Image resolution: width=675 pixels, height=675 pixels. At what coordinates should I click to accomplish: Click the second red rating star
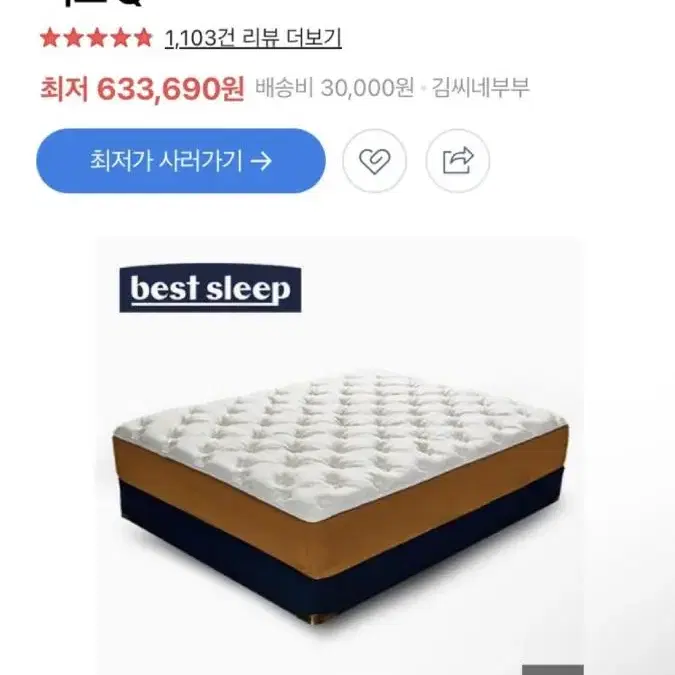coord(74,38)
